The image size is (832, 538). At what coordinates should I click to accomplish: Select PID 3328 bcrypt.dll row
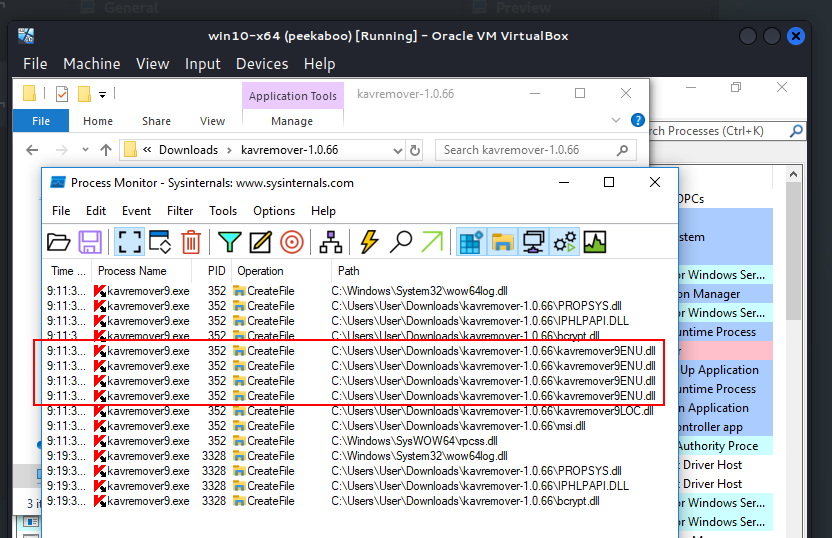[360, 501]
